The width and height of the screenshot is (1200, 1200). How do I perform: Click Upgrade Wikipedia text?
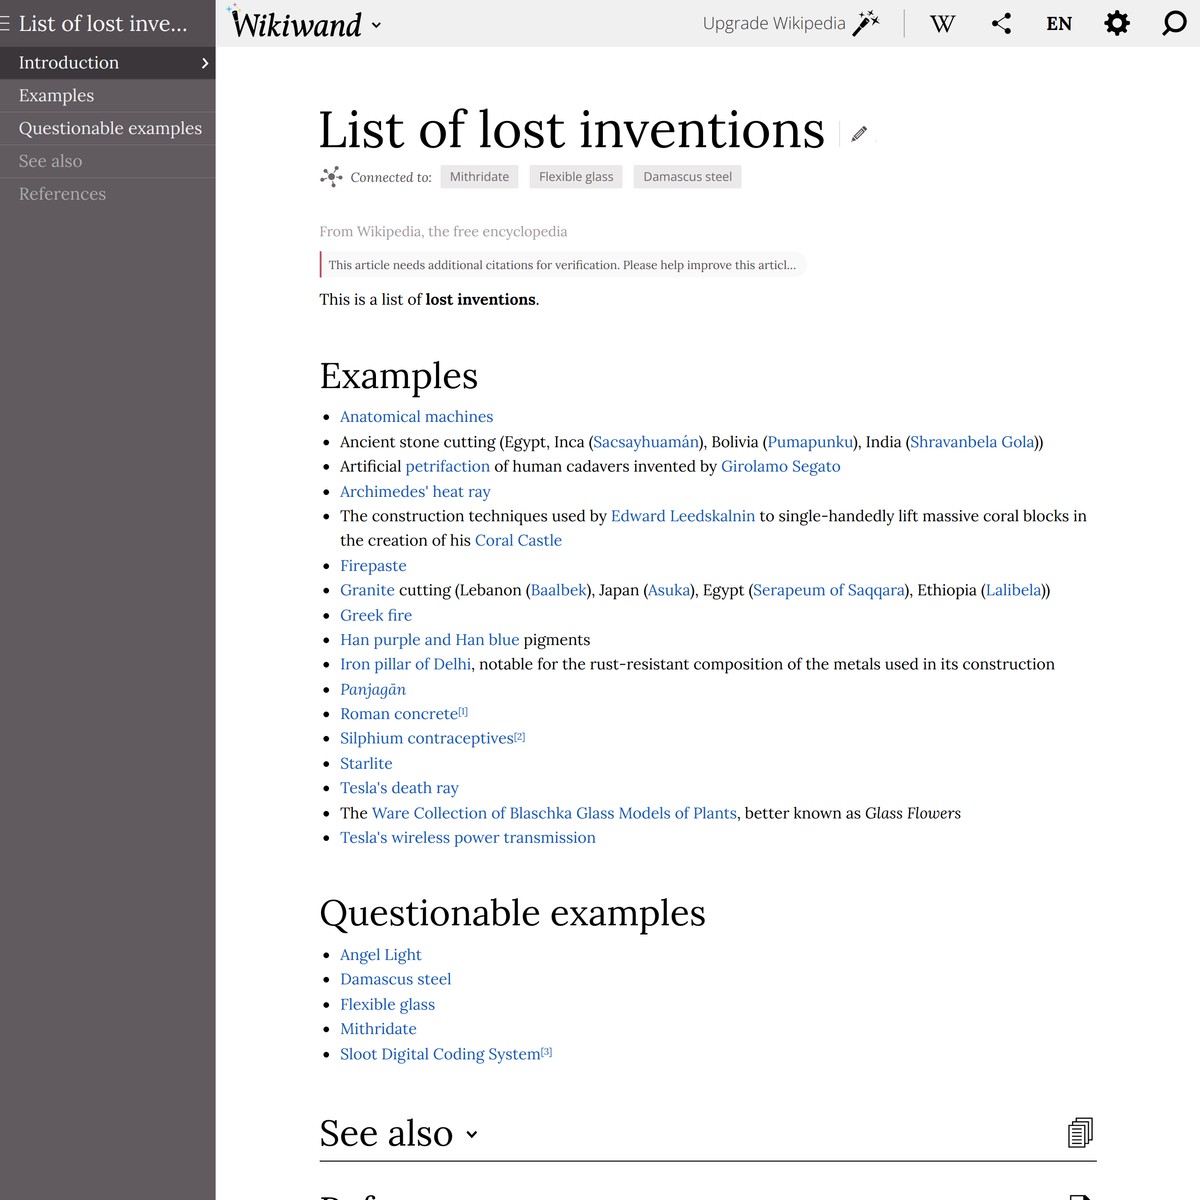[774, 24]
